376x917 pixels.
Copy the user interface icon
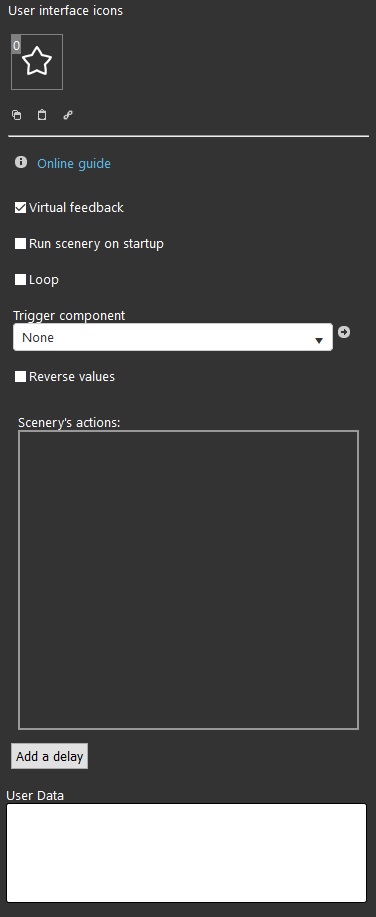[17, 115]
